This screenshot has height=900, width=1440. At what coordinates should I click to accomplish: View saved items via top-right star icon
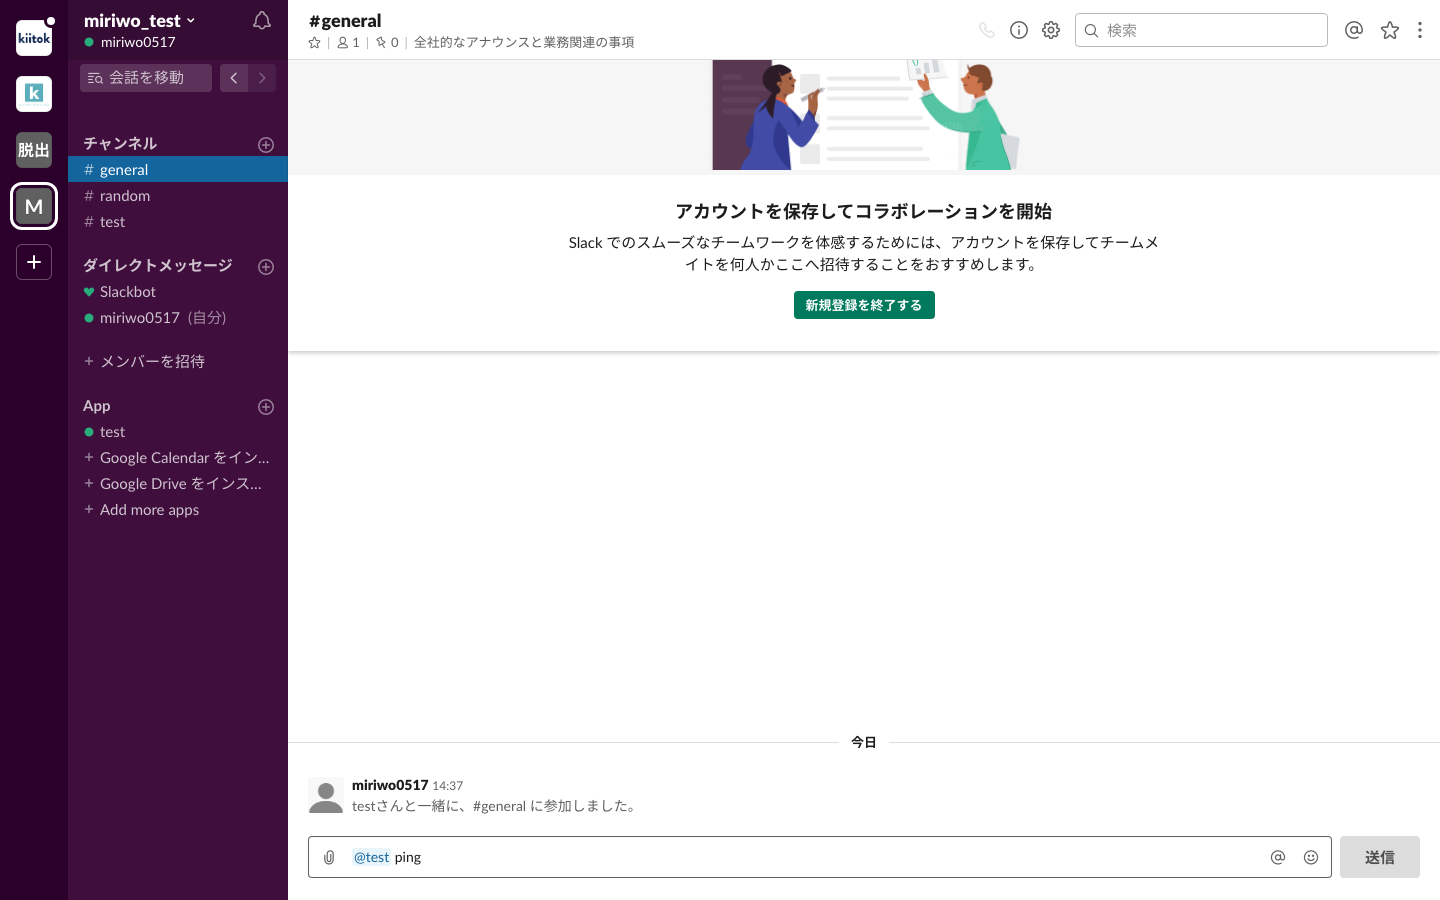[x=1390, y=30]
